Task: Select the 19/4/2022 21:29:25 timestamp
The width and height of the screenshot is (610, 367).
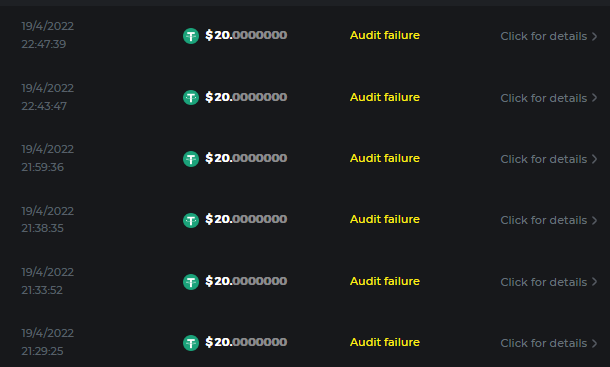Action: point(47,342)
